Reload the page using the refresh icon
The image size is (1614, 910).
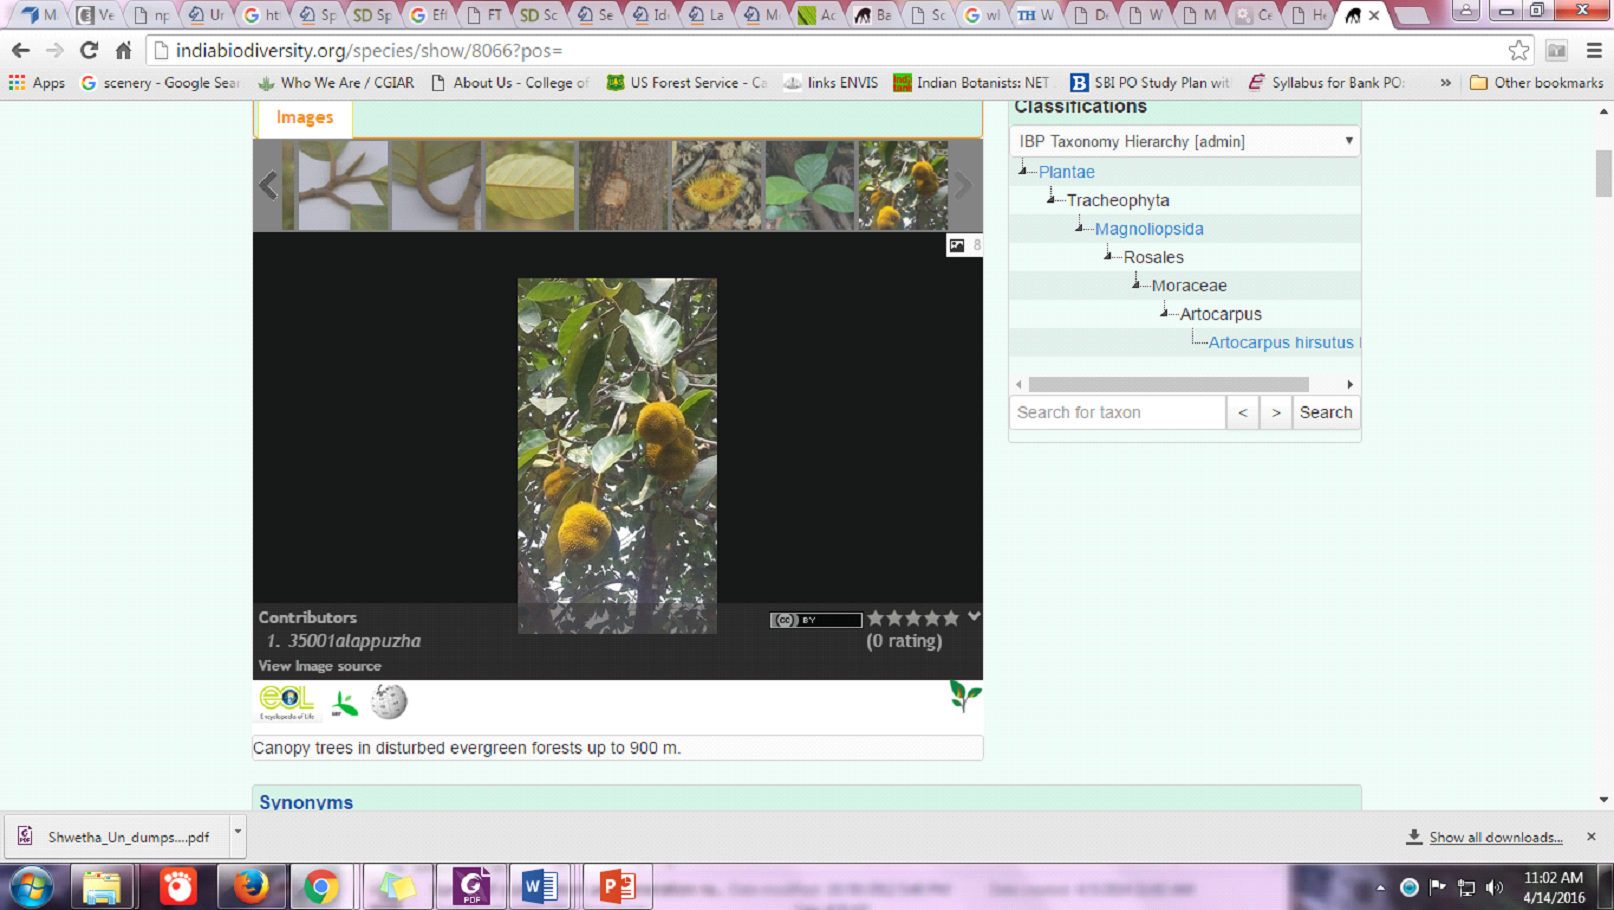(89, 50)
